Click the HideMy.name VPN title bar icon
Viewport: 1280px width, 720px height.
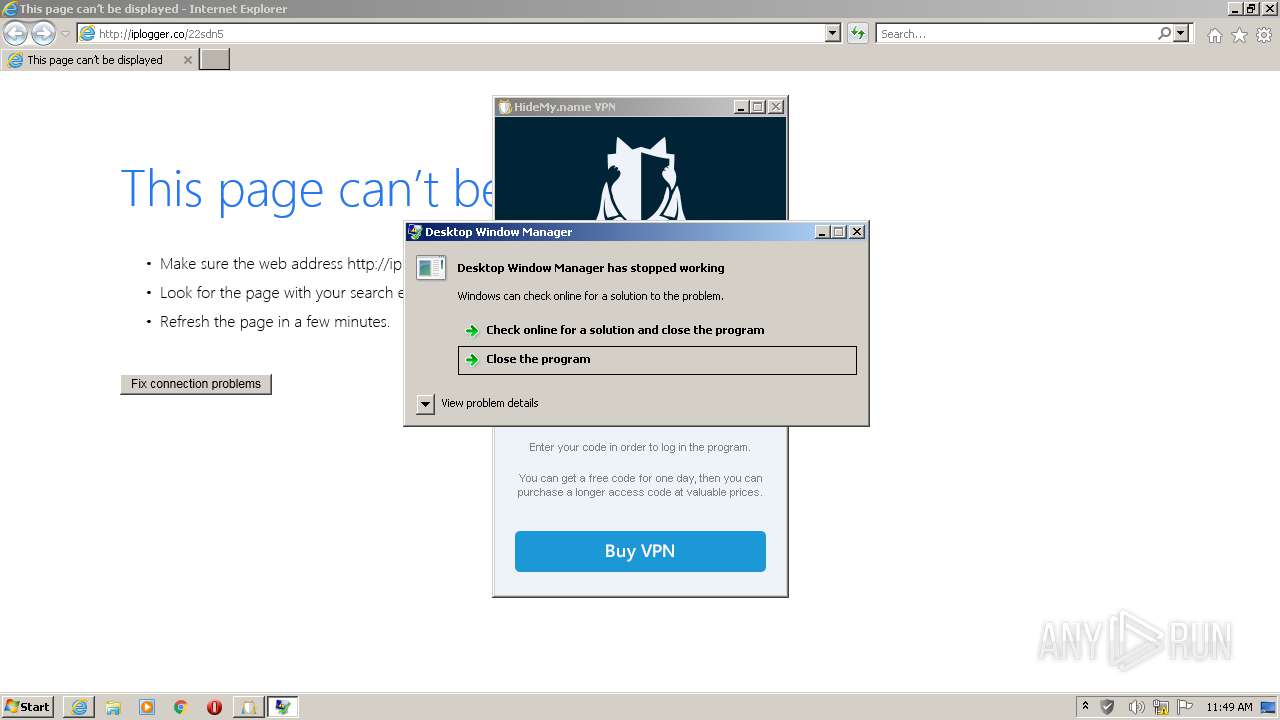tap(505, 107)
